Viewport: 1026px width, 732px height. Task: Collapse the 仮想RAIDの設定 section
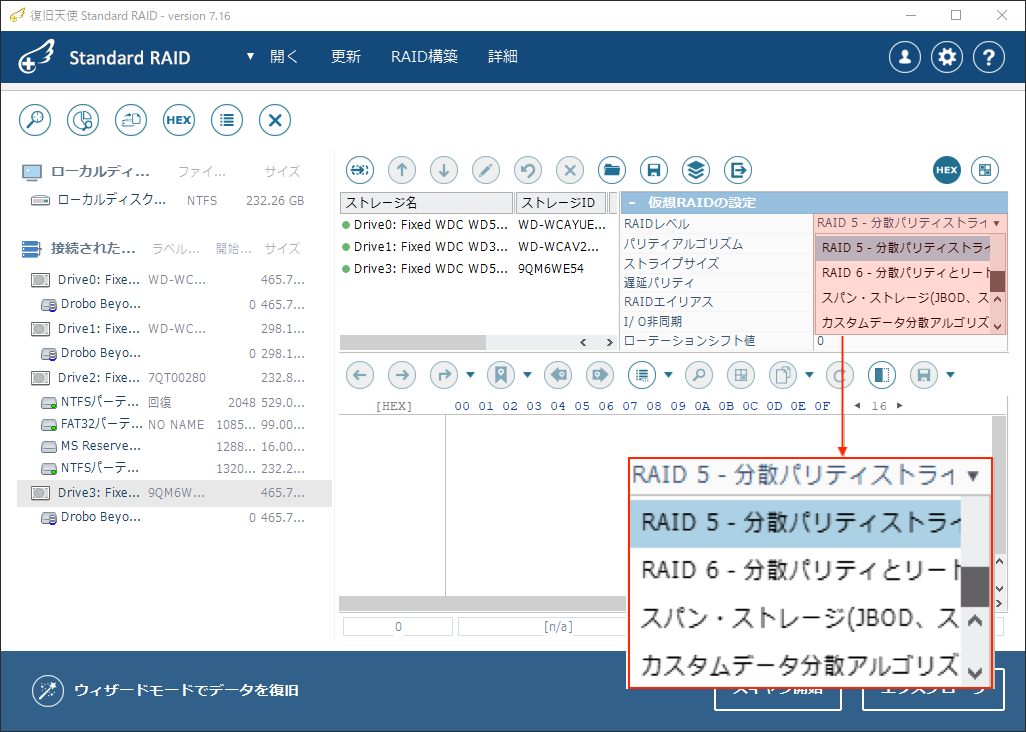[x=632, y=203]
